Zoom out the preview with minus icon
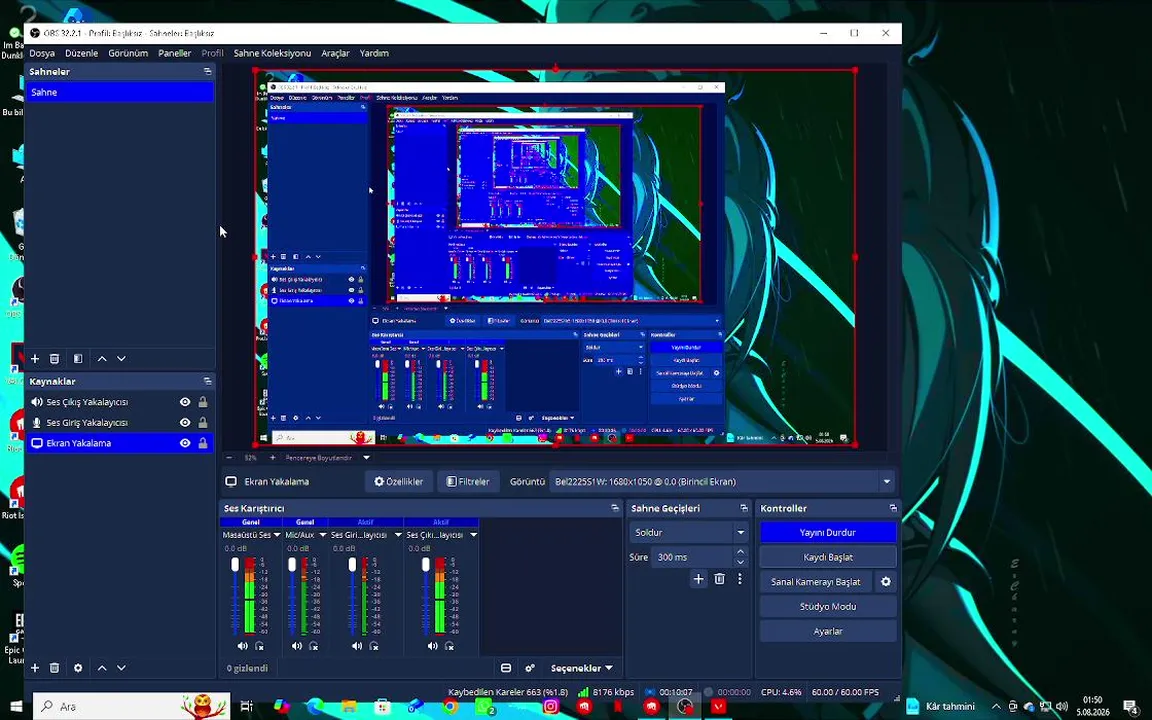 pyautogui.click(x=229, y=458)
